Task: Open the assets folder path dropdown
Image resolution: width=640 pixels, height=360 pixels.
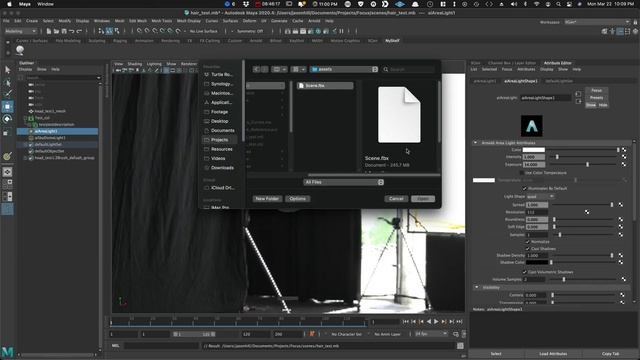Action: (344, 69)
